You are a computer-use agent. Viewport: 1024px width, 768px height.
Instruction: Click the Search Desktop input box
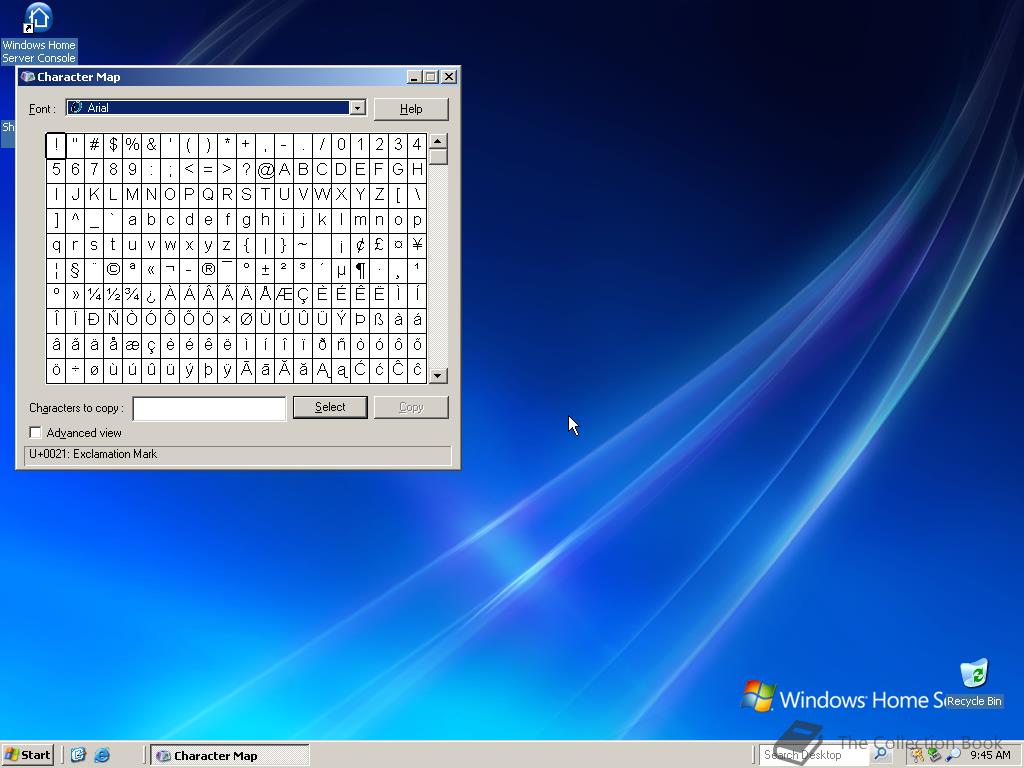click(813, 755)
